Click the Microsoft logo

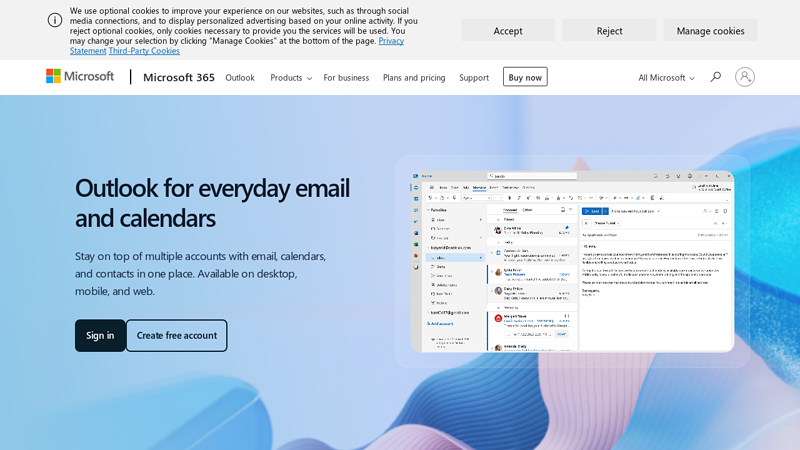(x=80, y=77)
